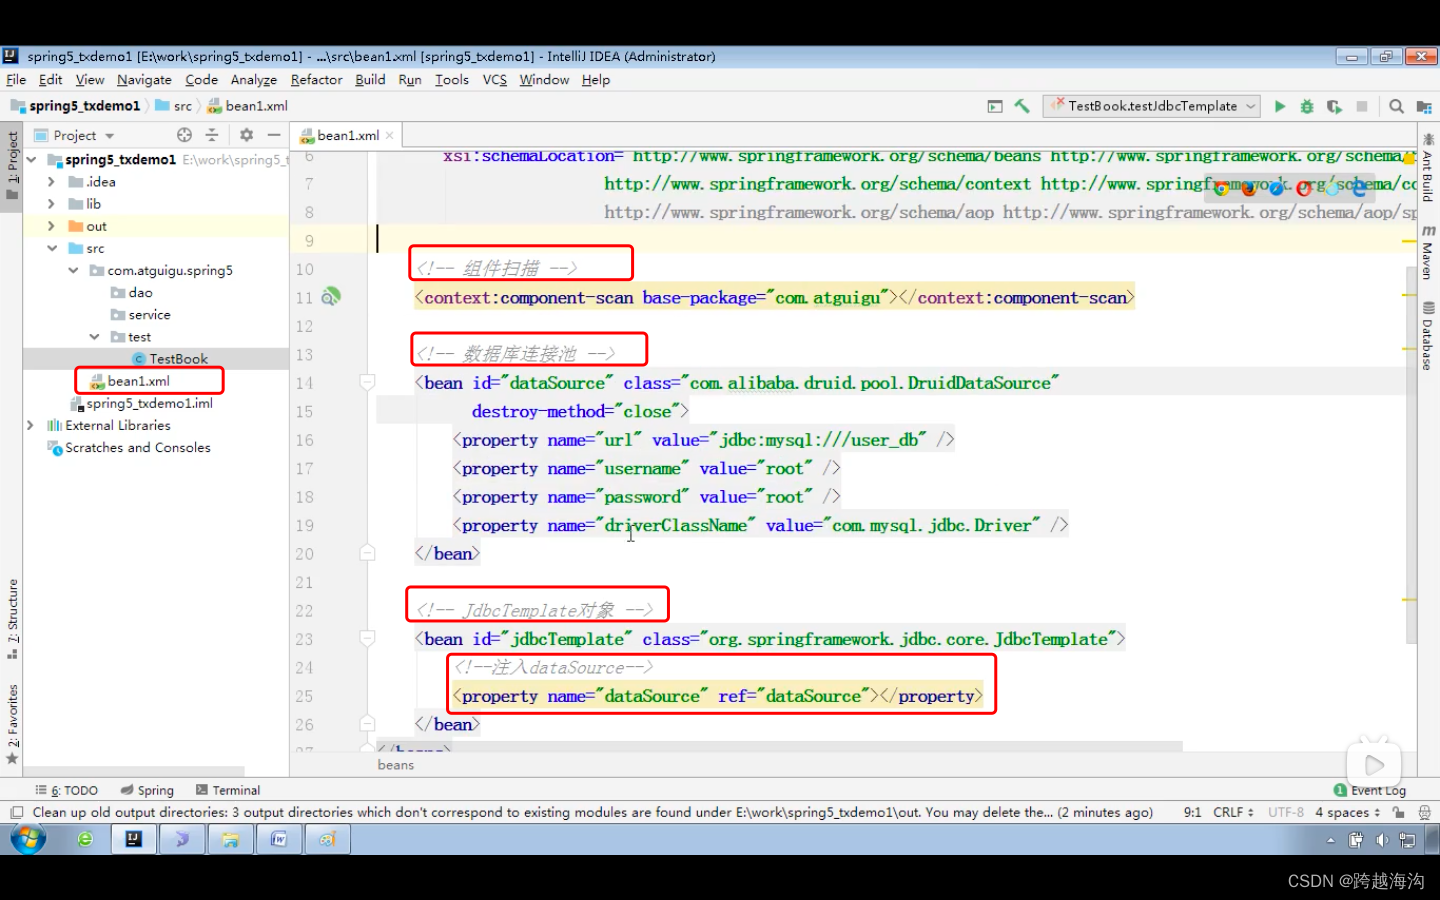Expand the out folder
The width and height of the screenshot is (1440, 900).
tap(51, 226)
